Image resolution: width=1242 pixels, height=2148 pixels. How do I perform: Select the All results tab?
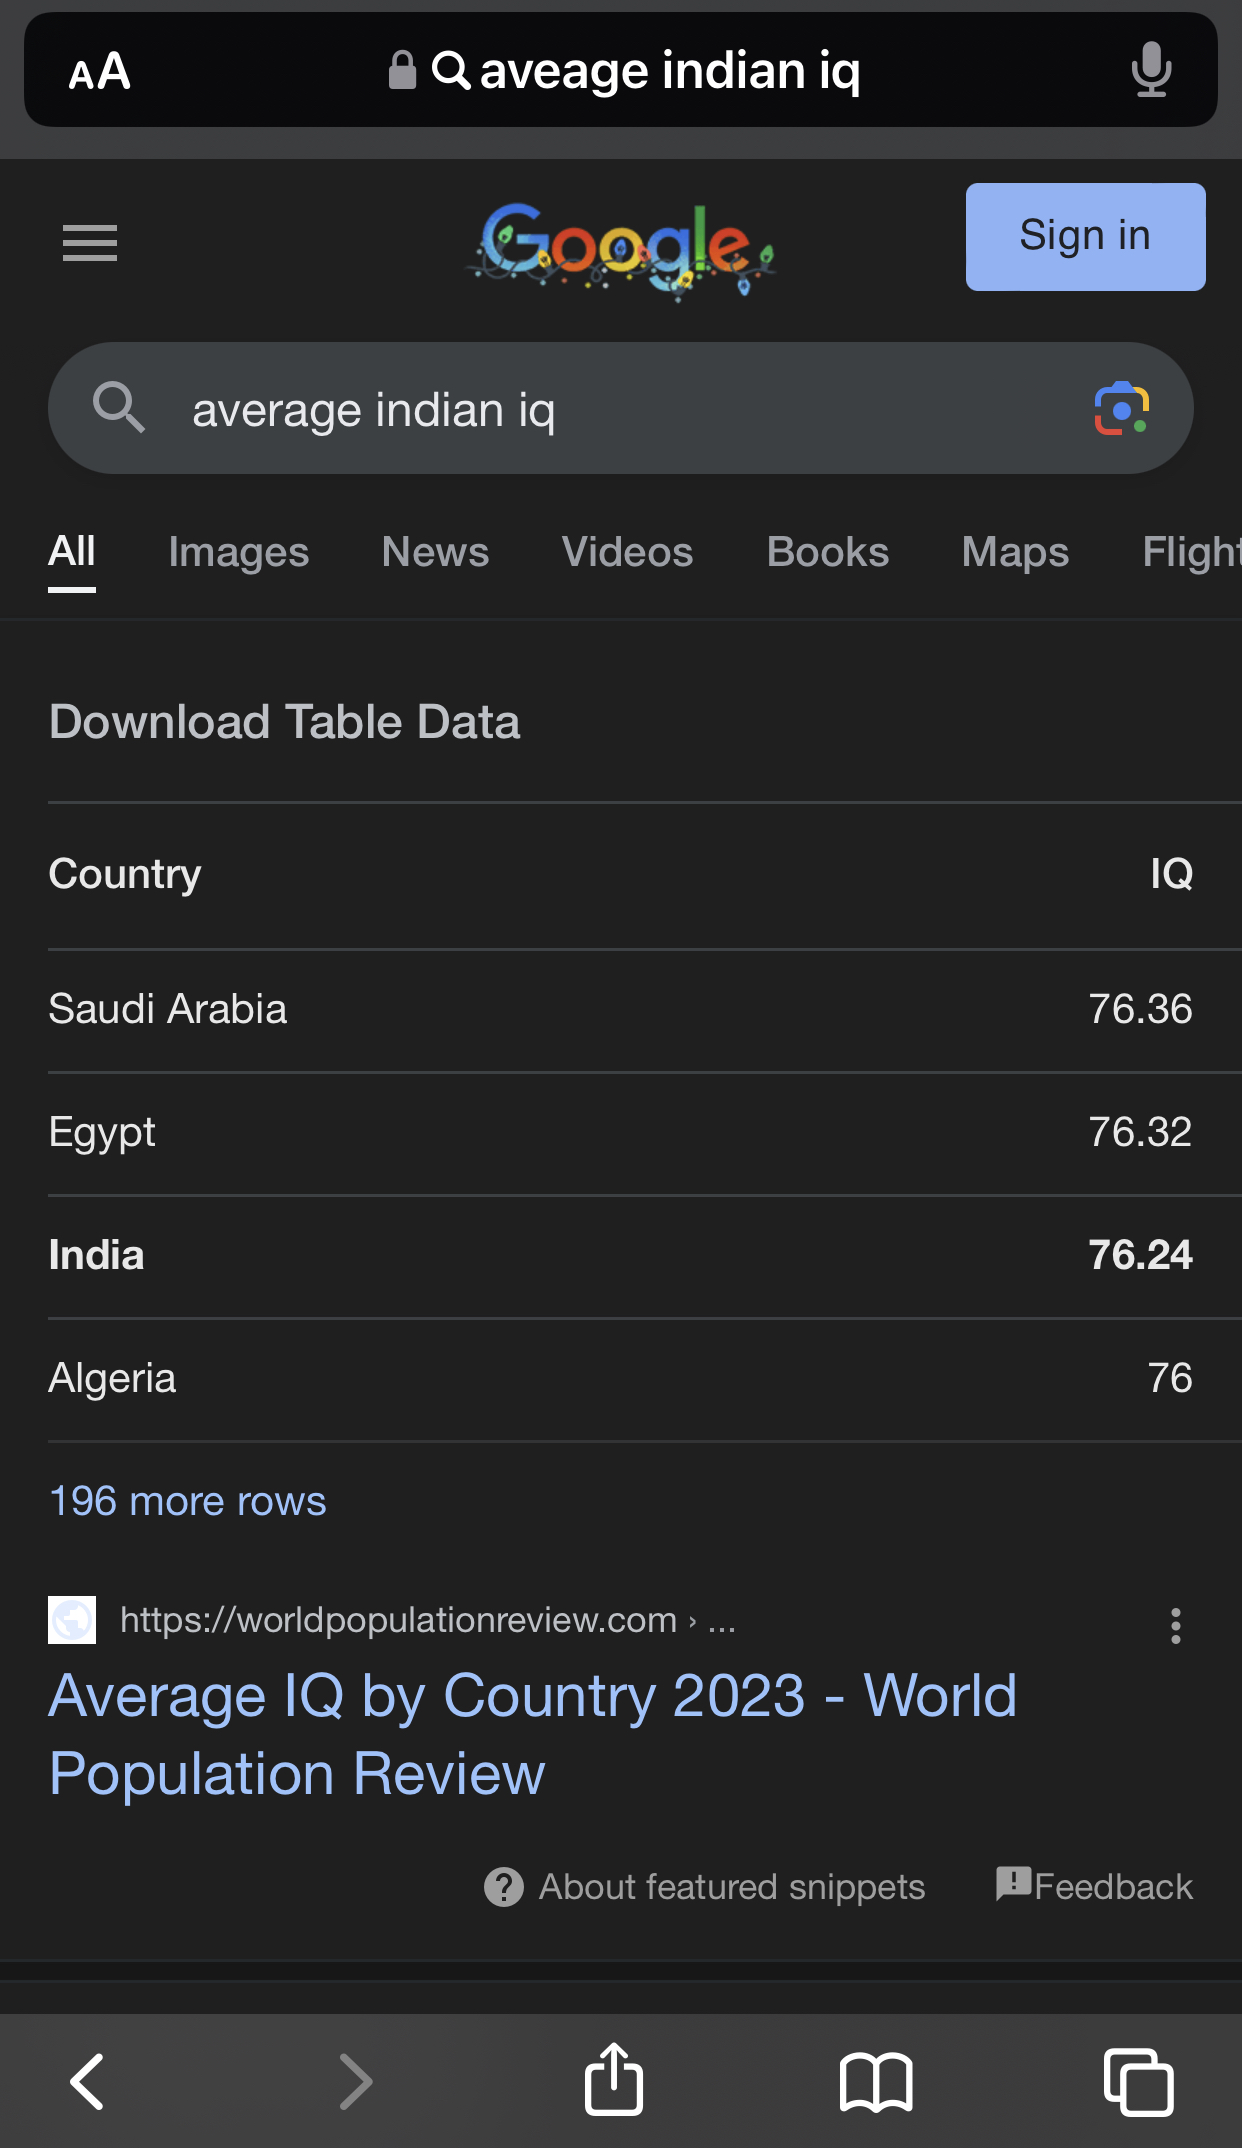click(x=72, y=551)
